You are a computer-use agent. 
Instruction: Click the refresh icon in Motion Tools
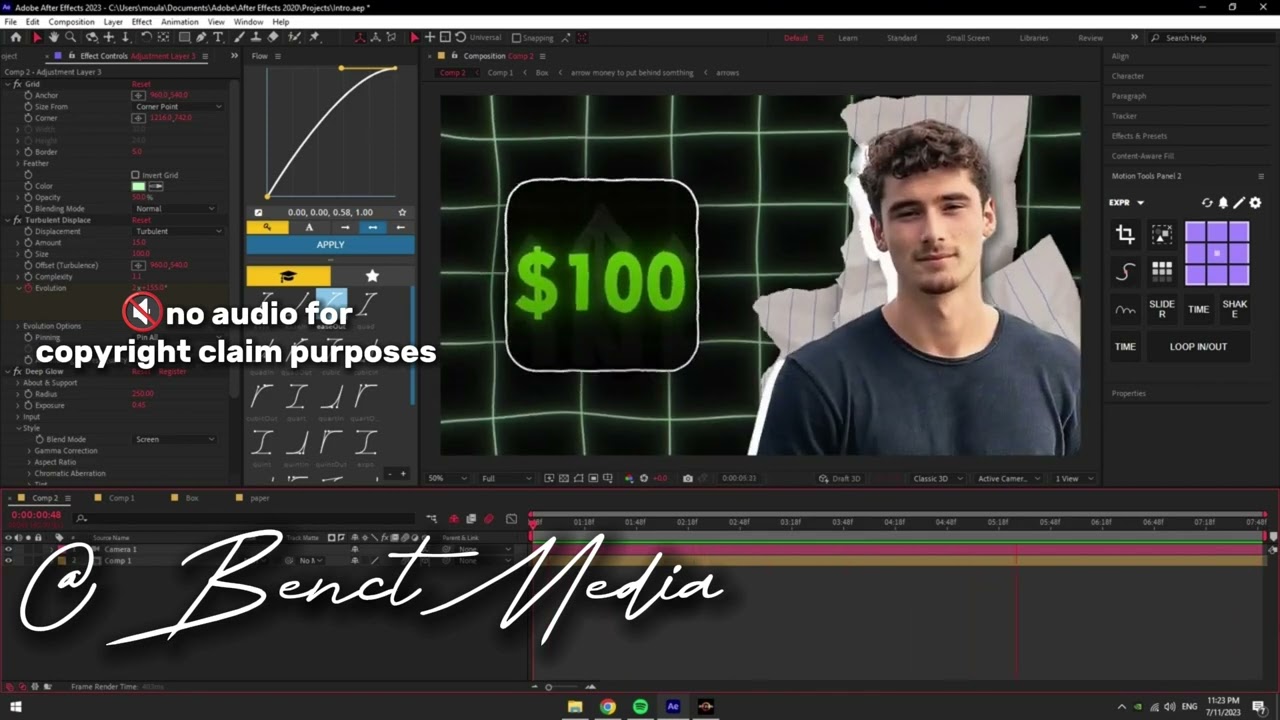(1207, 203)
